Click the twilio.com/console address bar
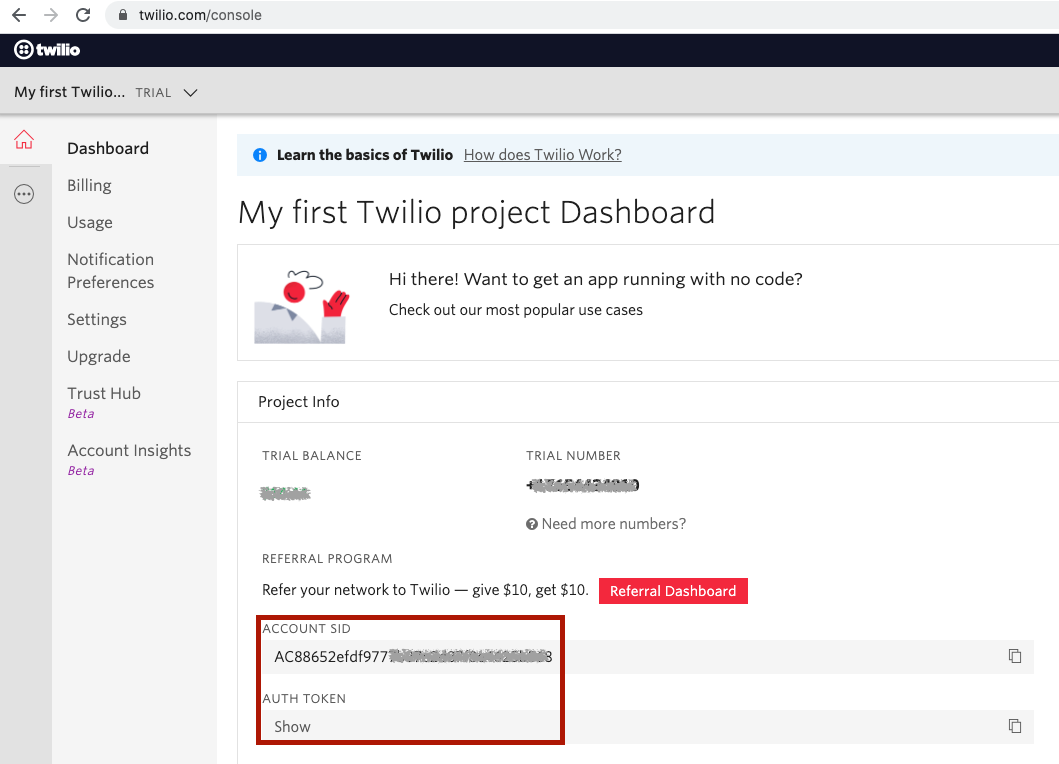This screenshot has width=1059, height=764. [x=581, y=15]
